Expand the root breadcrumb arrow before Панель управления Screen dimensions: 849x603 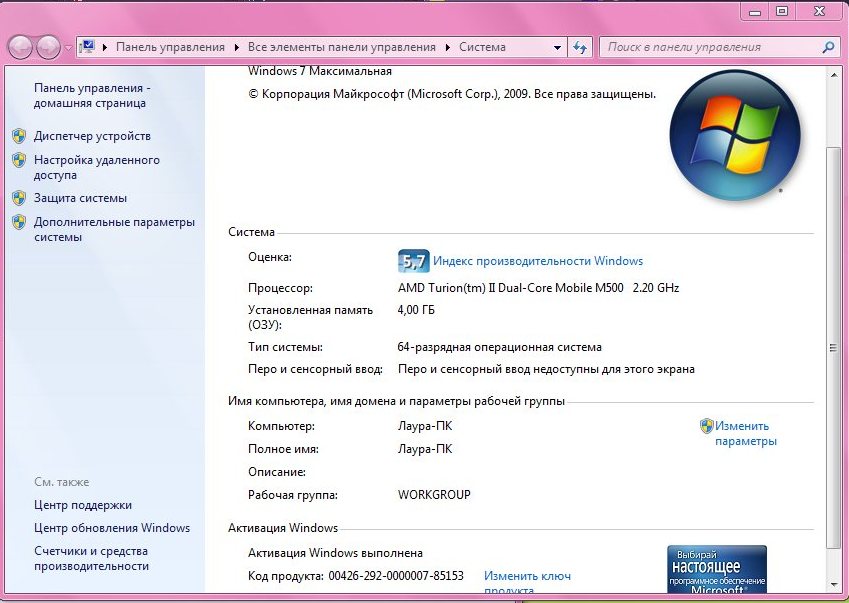click(x=105, y=48)
